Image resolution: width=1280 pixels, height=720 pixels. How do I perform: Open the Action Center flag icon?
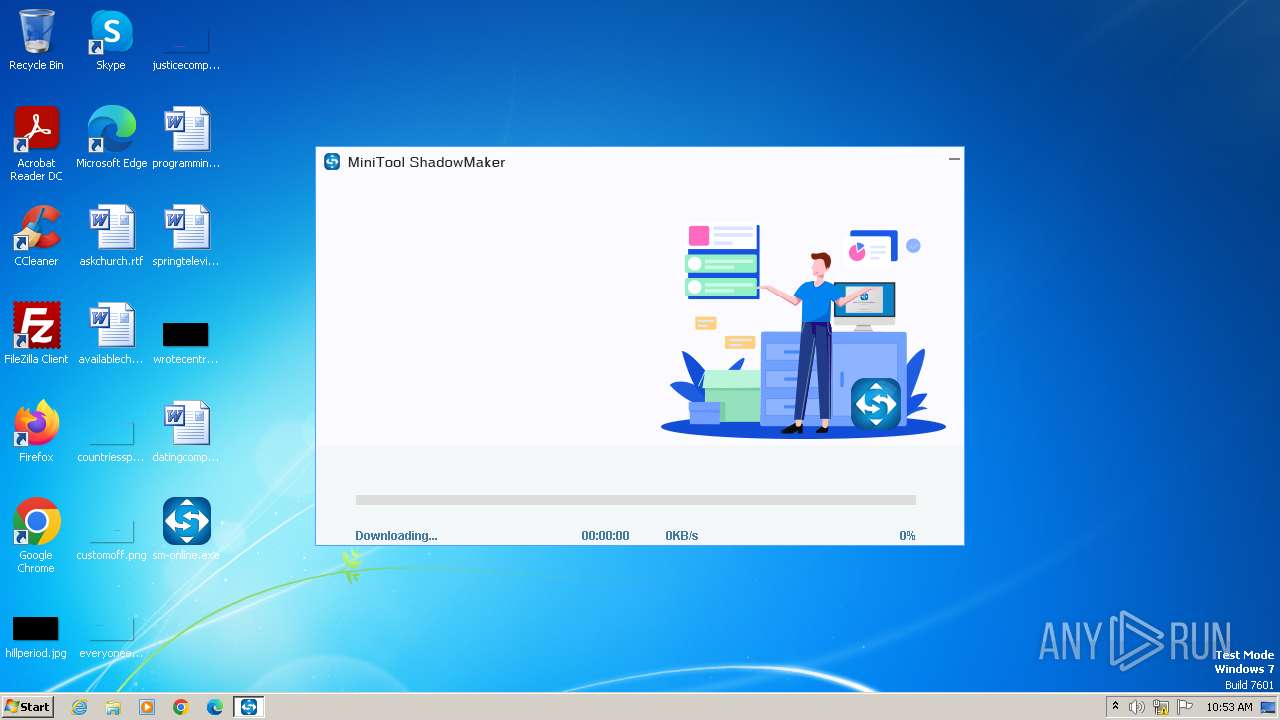tap(1185, 707)
